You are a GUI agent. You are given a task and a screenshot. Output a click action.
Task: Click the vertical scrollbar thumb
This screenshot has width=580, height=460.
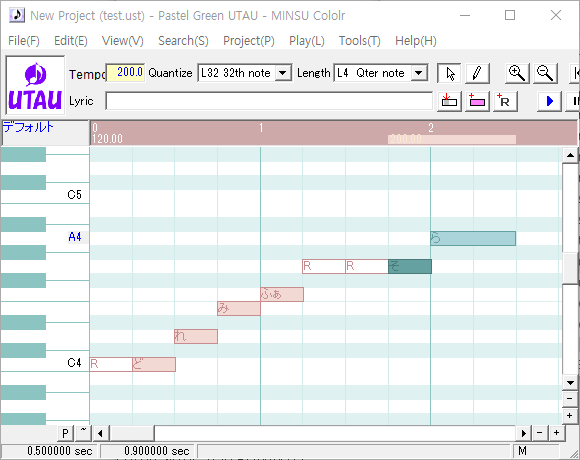pos(570,268)
